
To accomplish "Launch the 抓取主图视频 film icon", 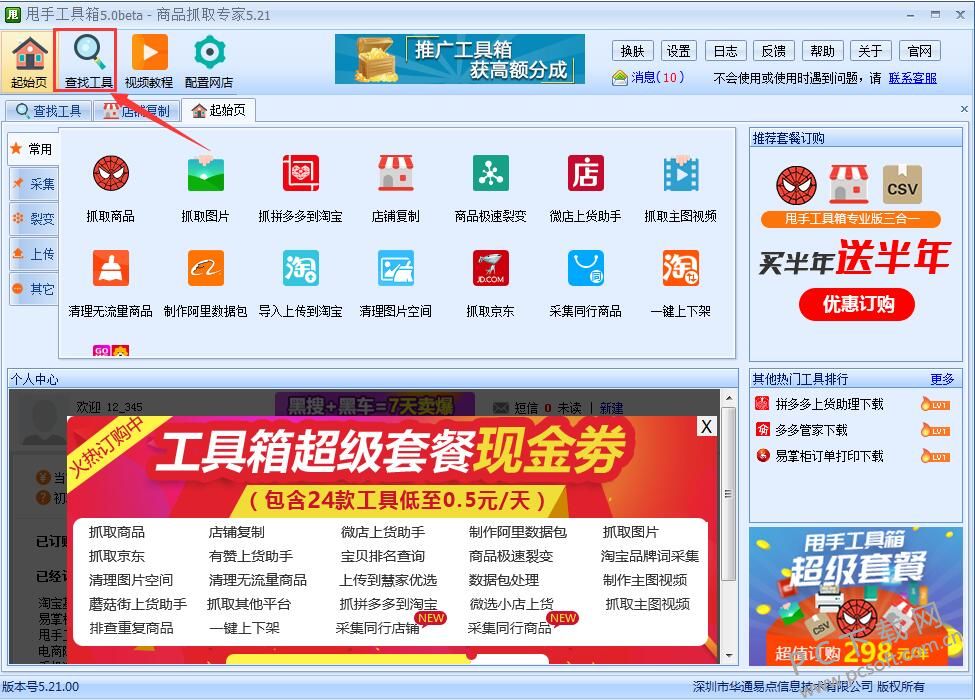I will [681, 173].
